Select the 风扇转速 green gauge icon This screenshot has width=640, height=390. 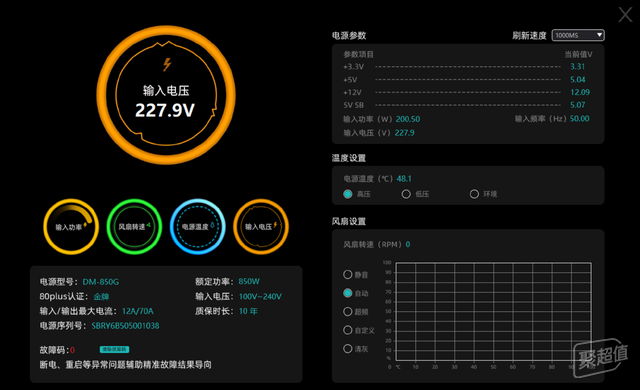pos(134,227)
